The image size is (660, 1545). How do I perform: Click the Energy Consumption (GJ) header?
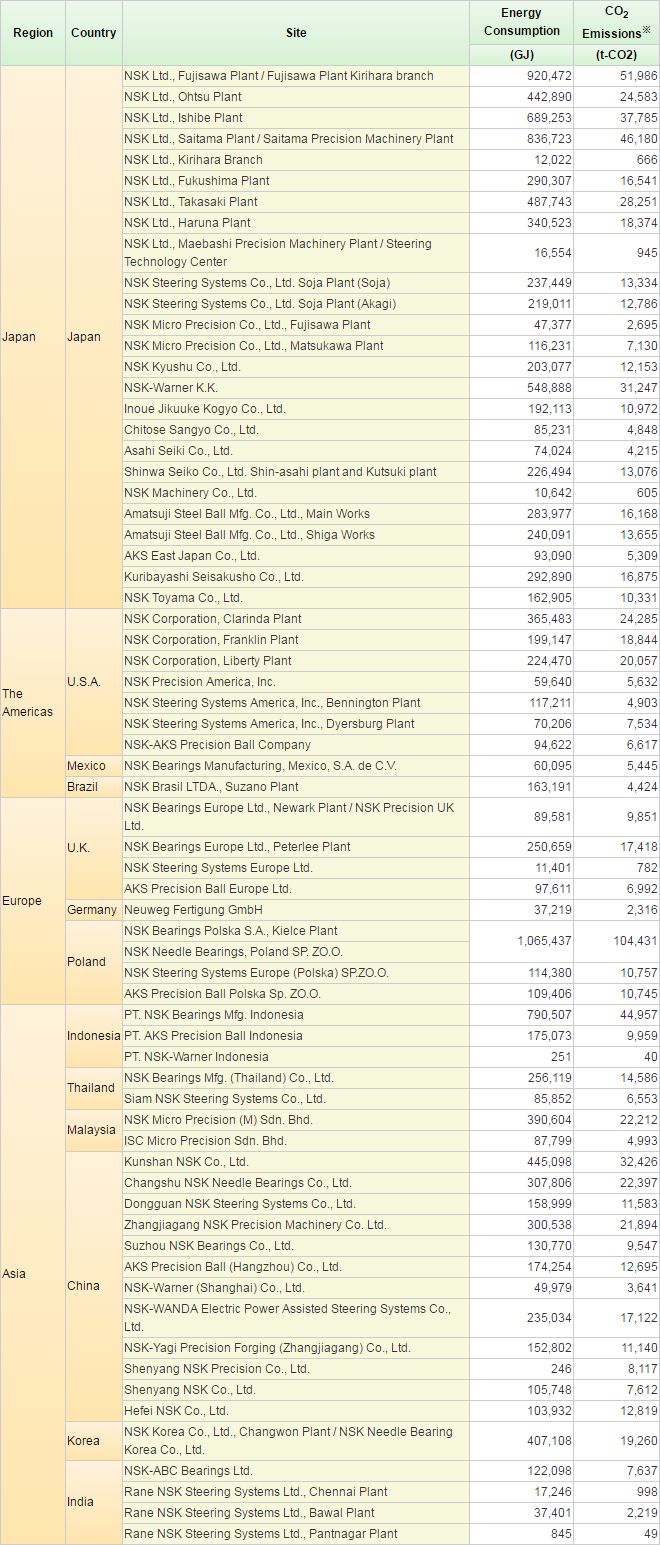coord(521,33)
